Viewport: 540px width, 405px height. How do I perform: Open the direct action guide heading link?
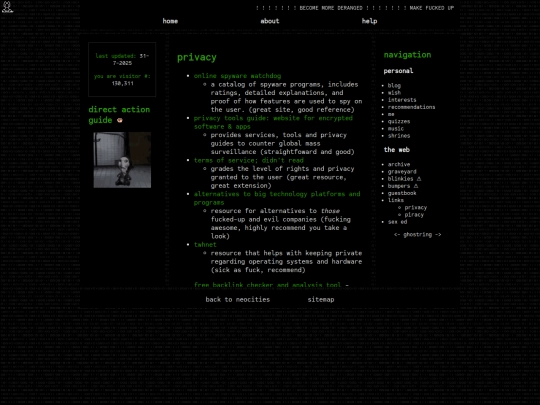coord(119,115)
